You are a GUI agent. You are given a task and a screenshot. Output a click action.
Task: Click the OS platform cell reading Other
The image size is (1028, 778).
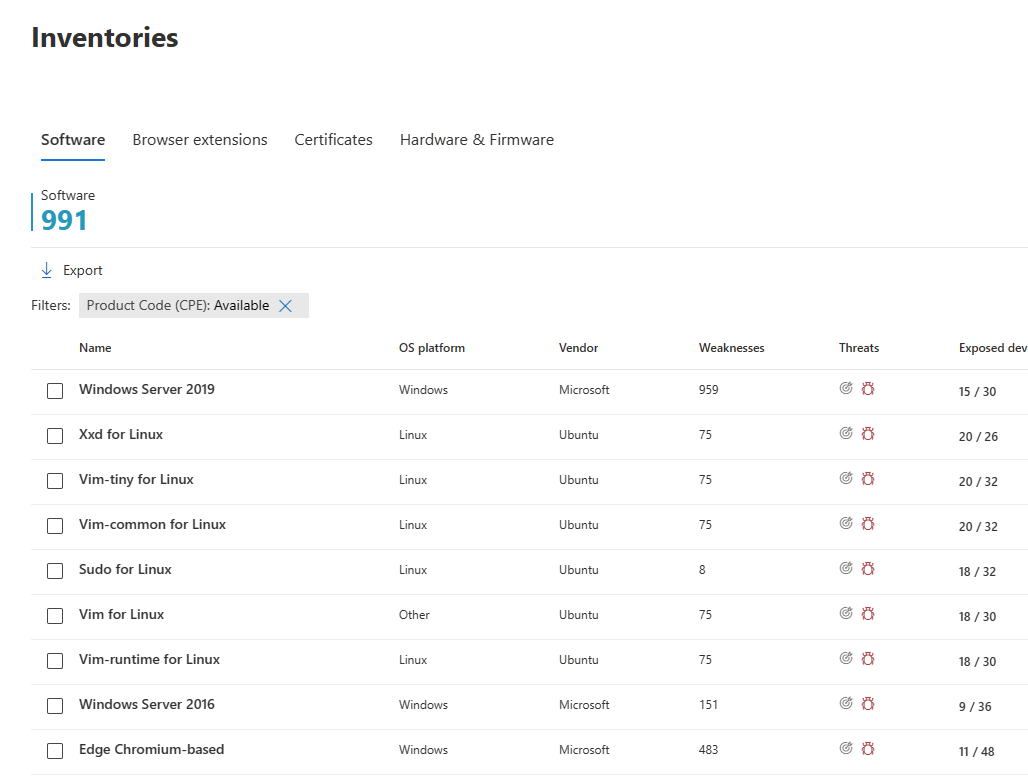coord(414,615)
